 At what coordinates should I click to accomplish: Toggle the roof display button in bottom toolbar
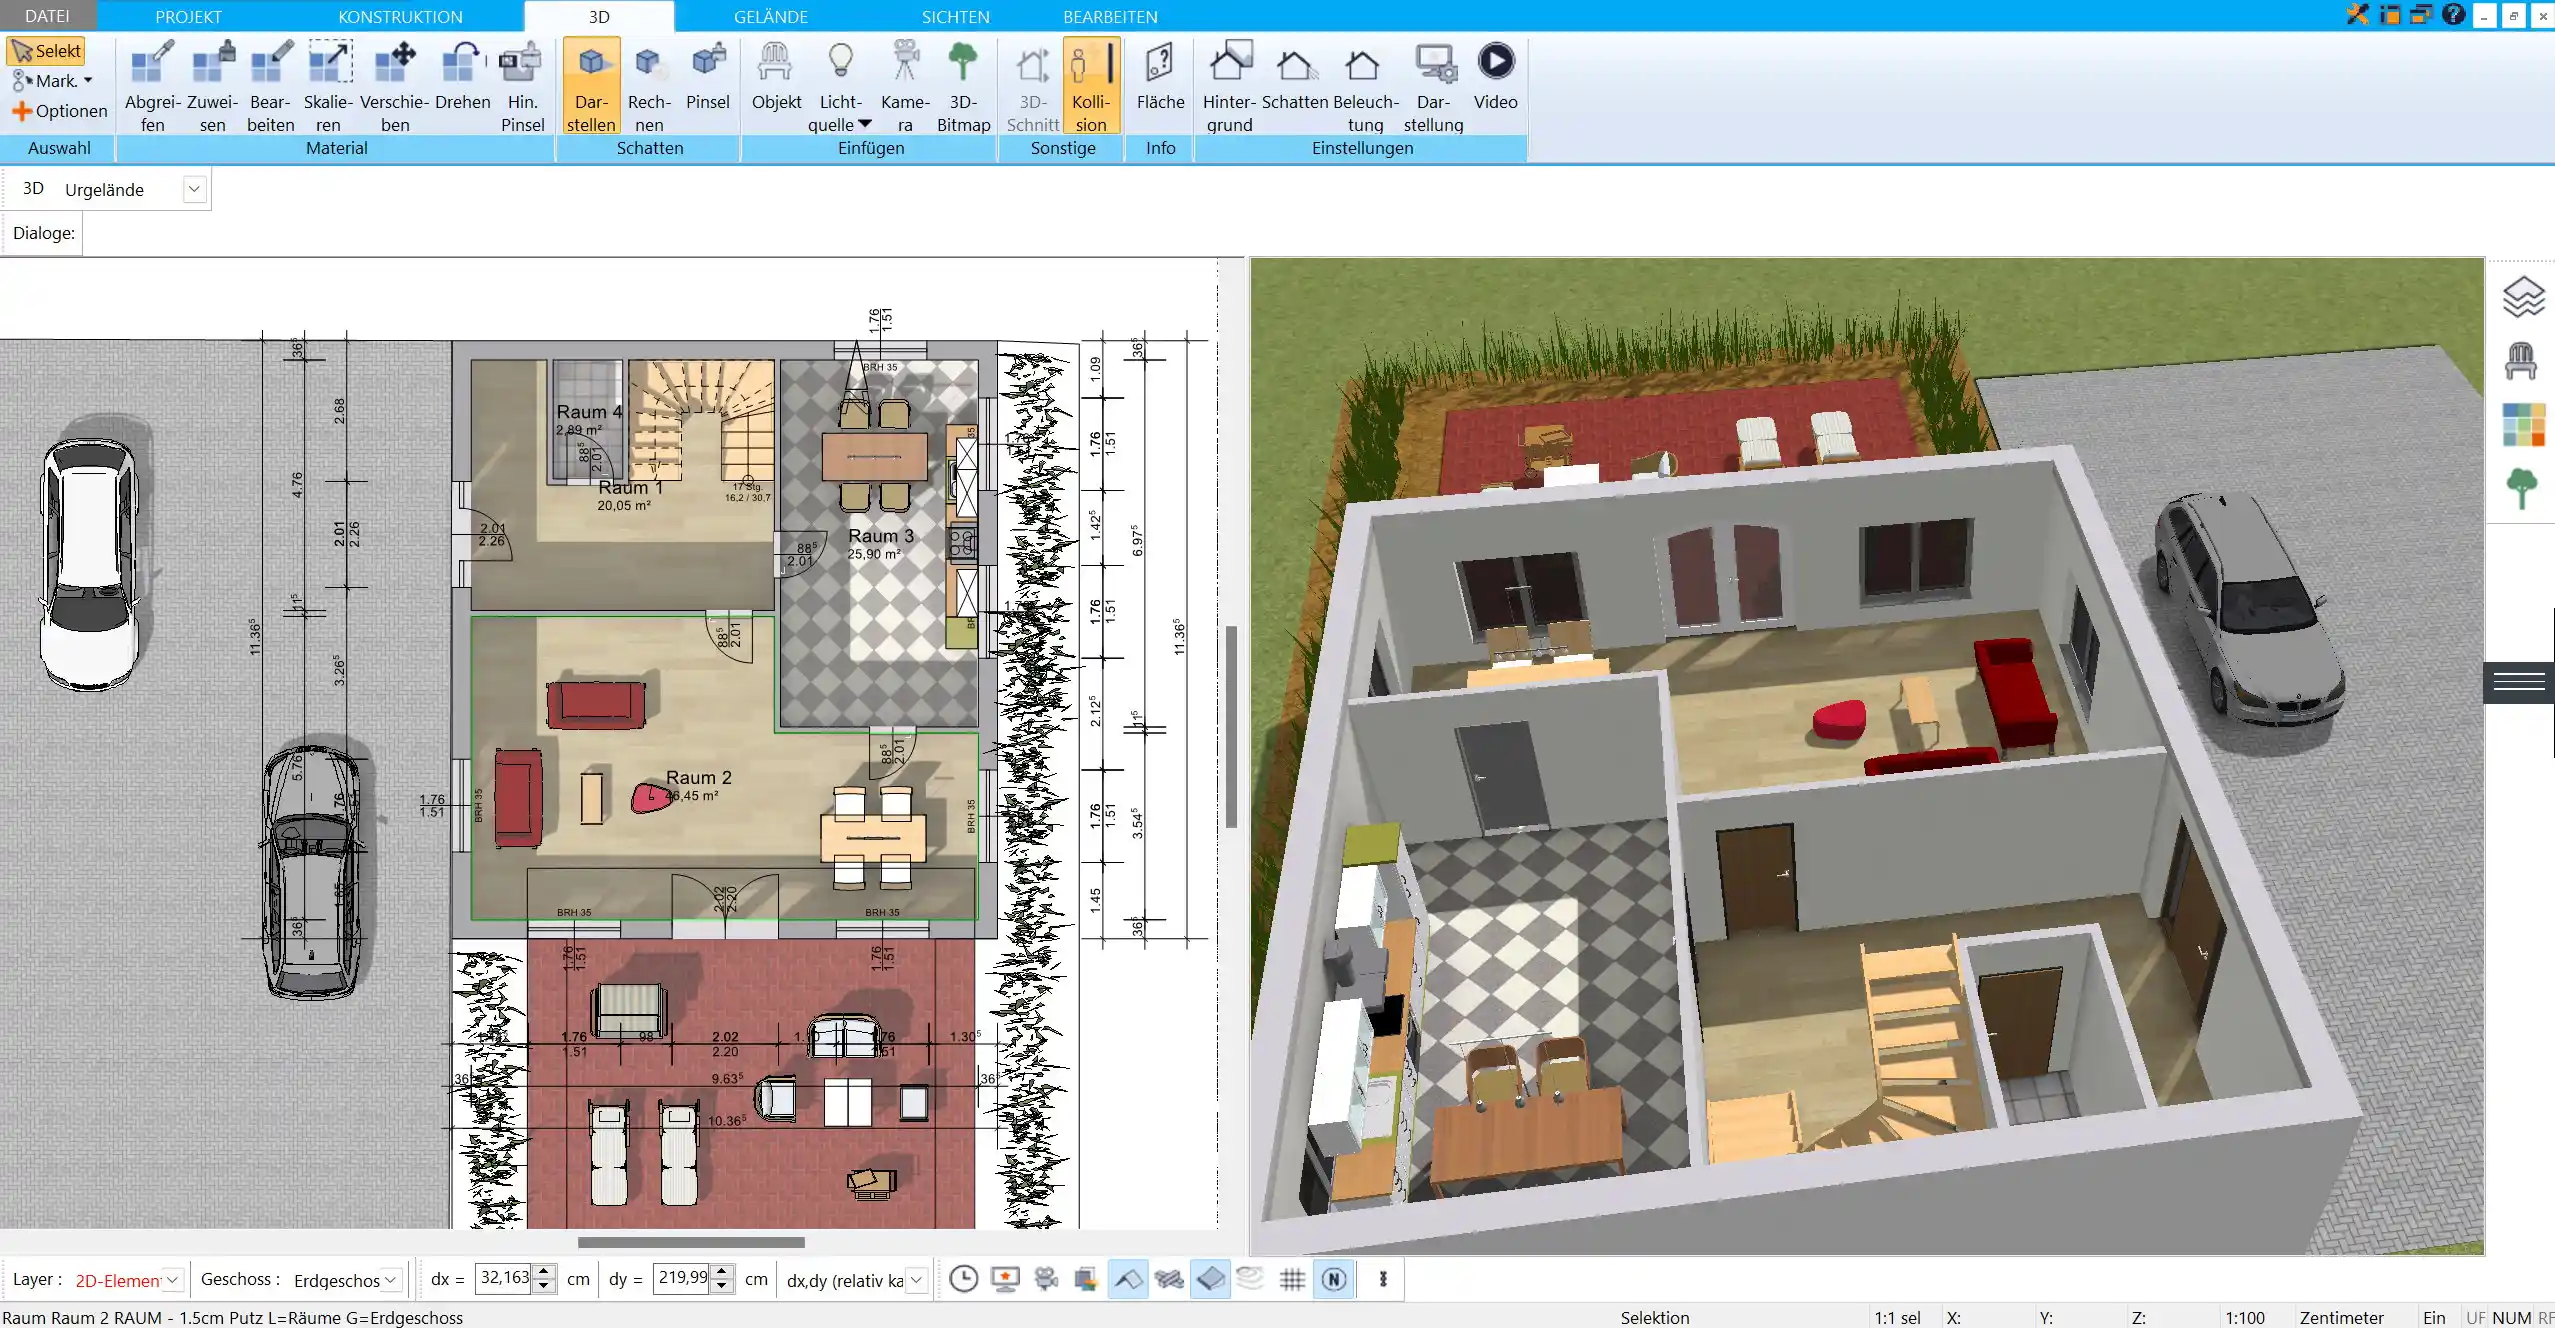(x=1128, y=1279)
